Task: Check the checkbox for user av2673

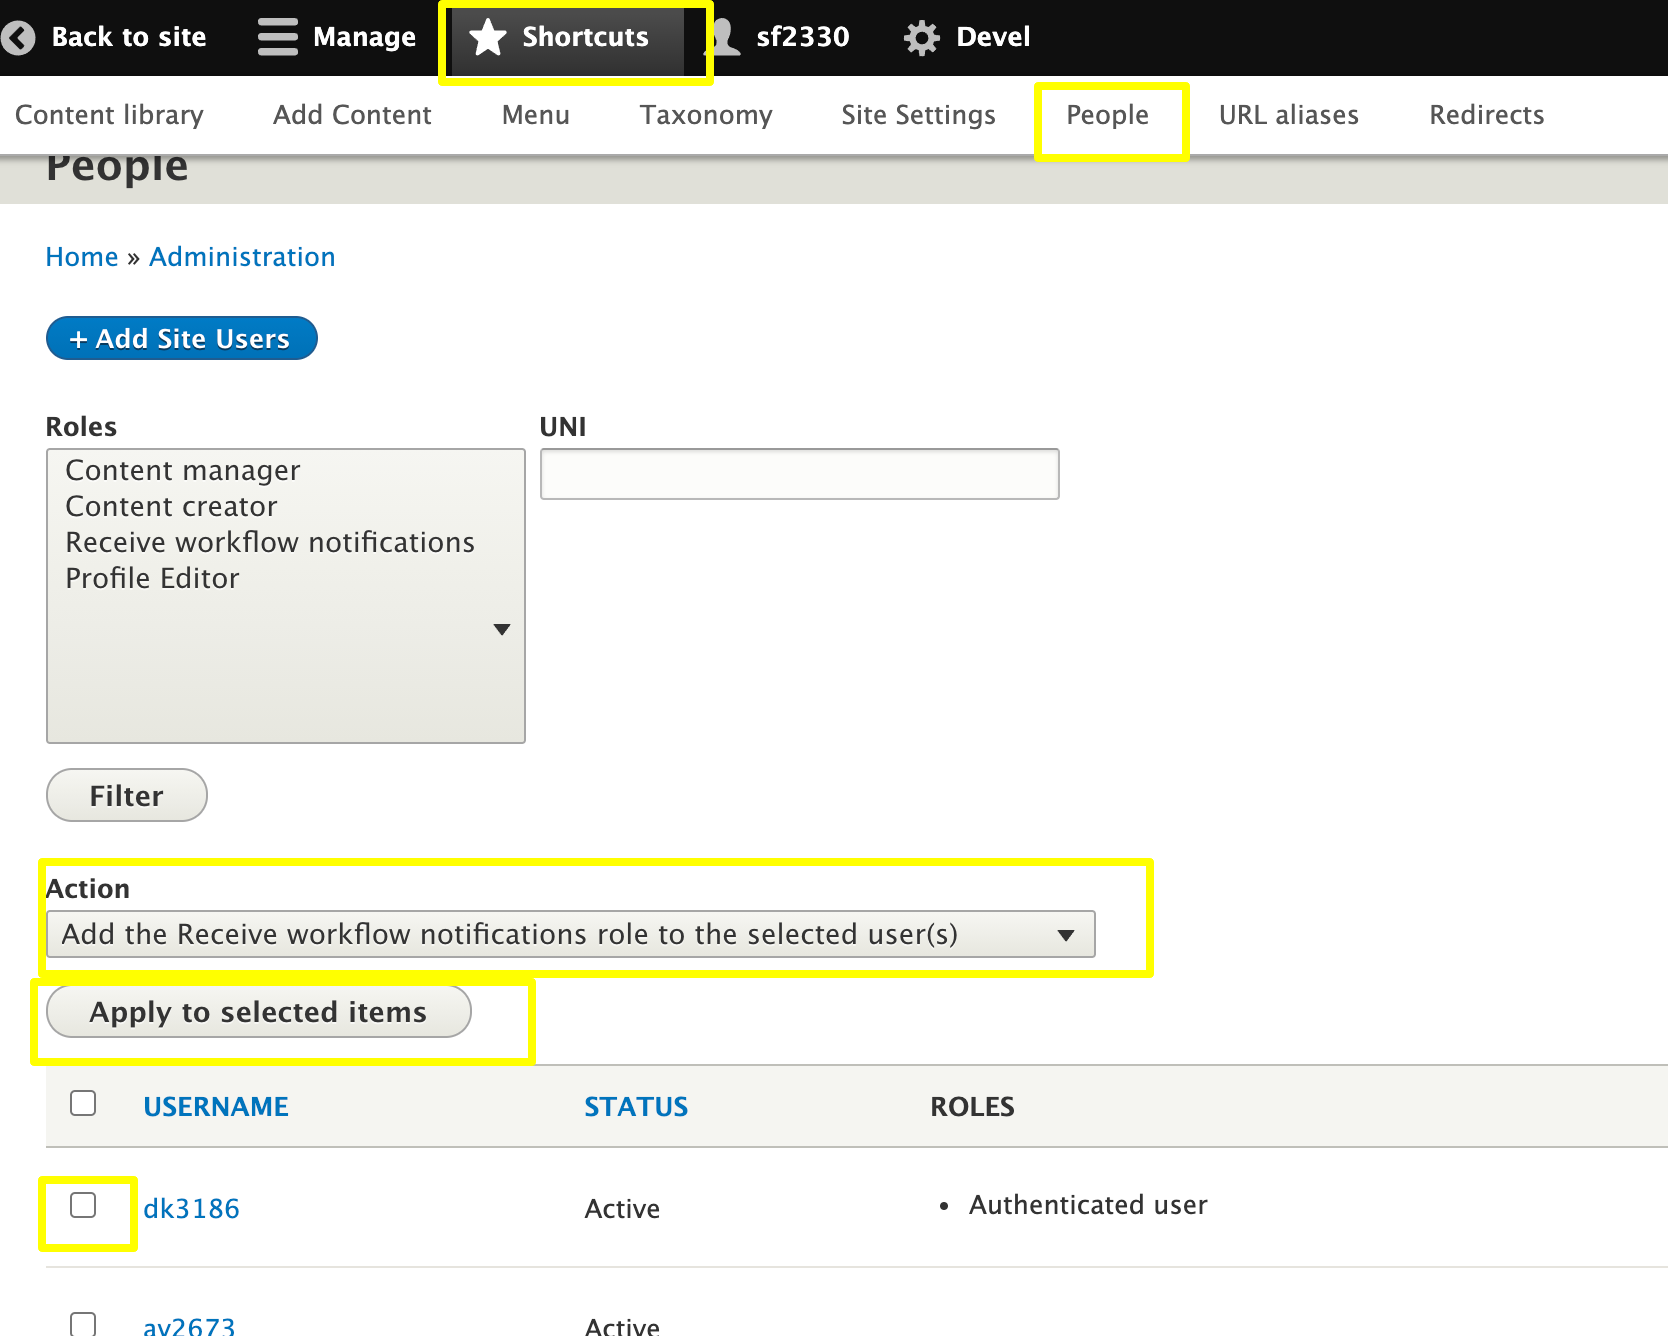Action: 83,1322
